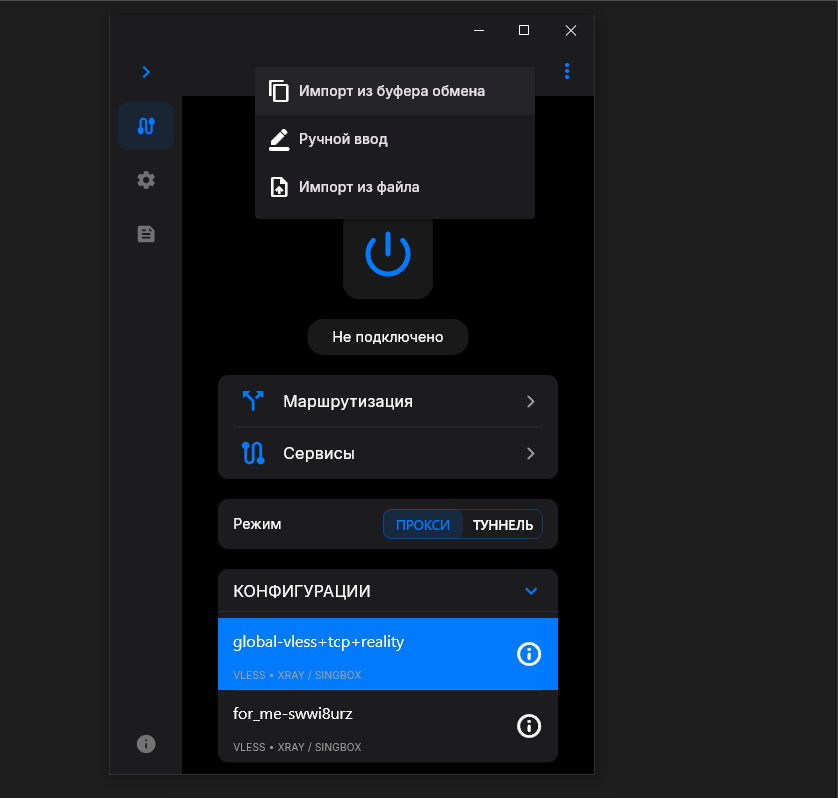Collapse the КОНФИГУРАЦИИ section
The image size is (838, 798).
pos(531,591)
